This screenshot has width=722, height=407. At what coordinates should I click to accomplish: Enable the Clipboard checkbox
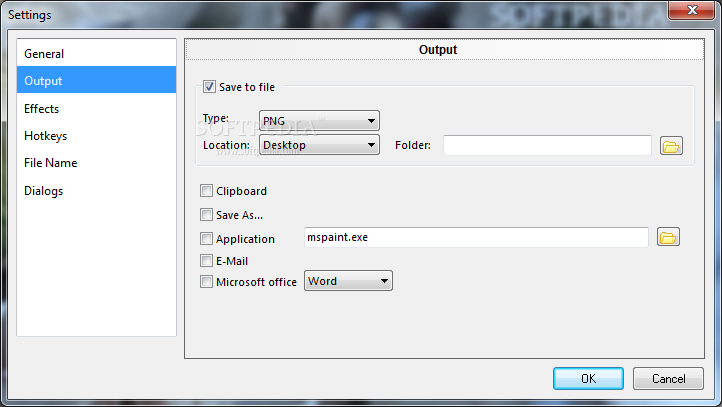(206, 191)
